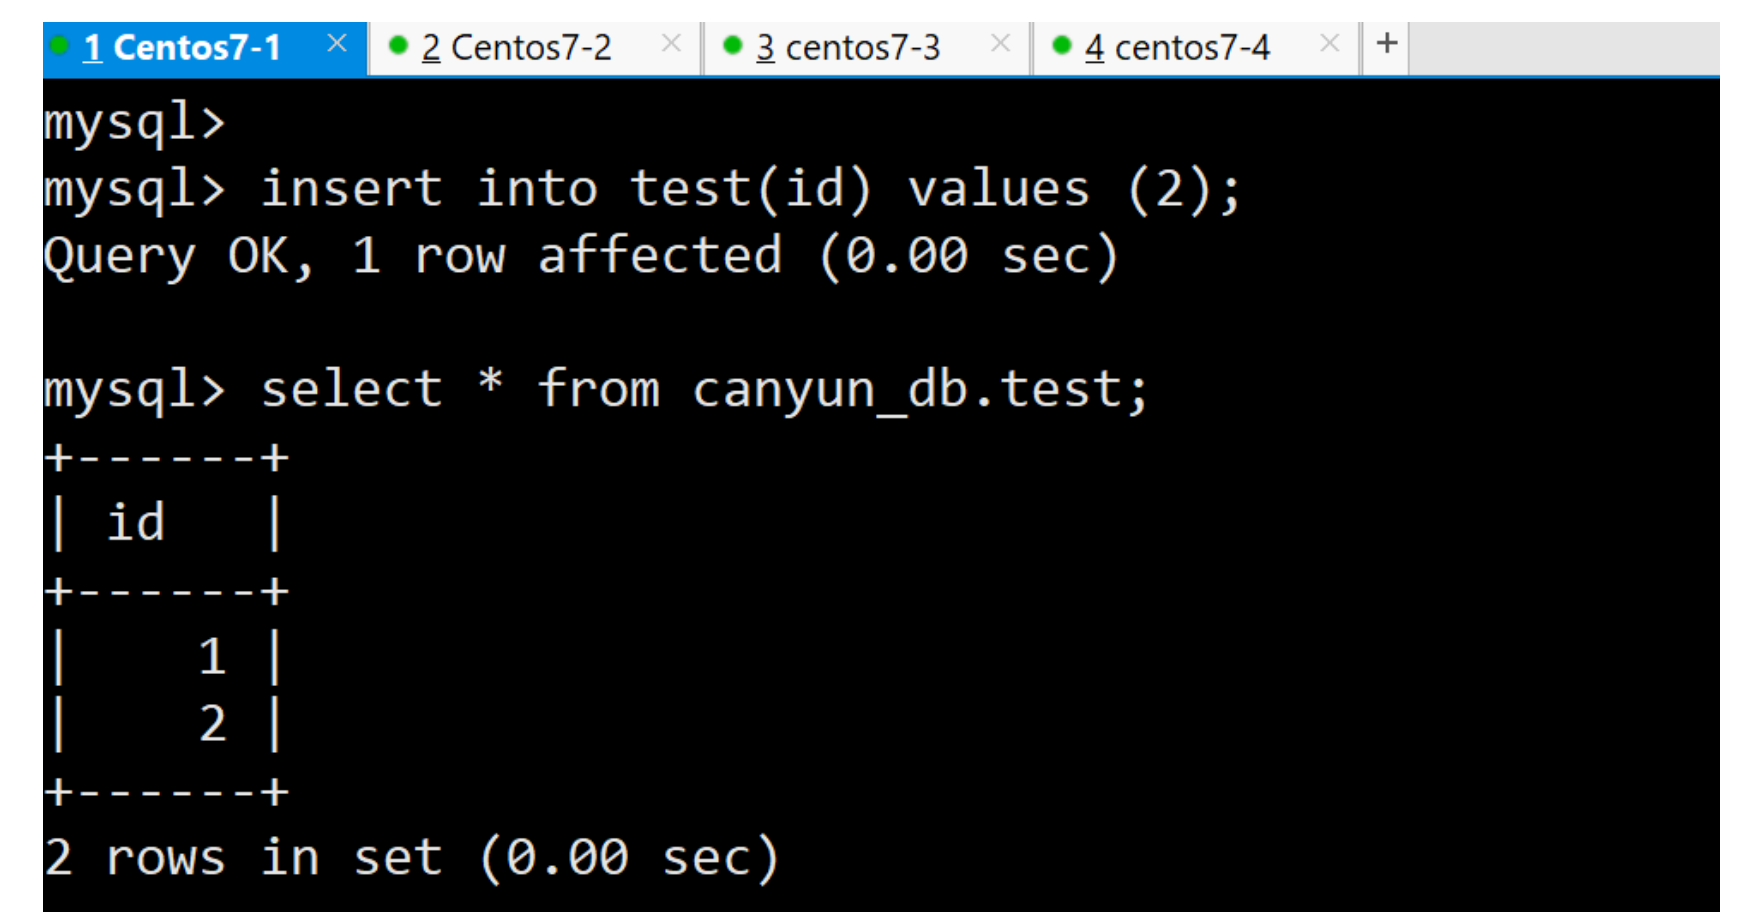This screenshot has width=1750, height=922.
Task: Click the green connection dot on Centos7-2
Action: pos(398,45)
